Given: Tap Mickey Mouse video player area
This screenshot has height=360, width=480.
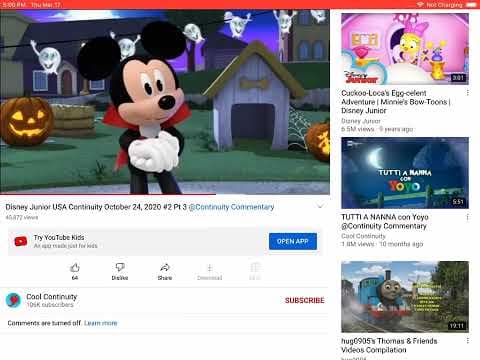Looking at the screenshot, I should click(165, 102).
